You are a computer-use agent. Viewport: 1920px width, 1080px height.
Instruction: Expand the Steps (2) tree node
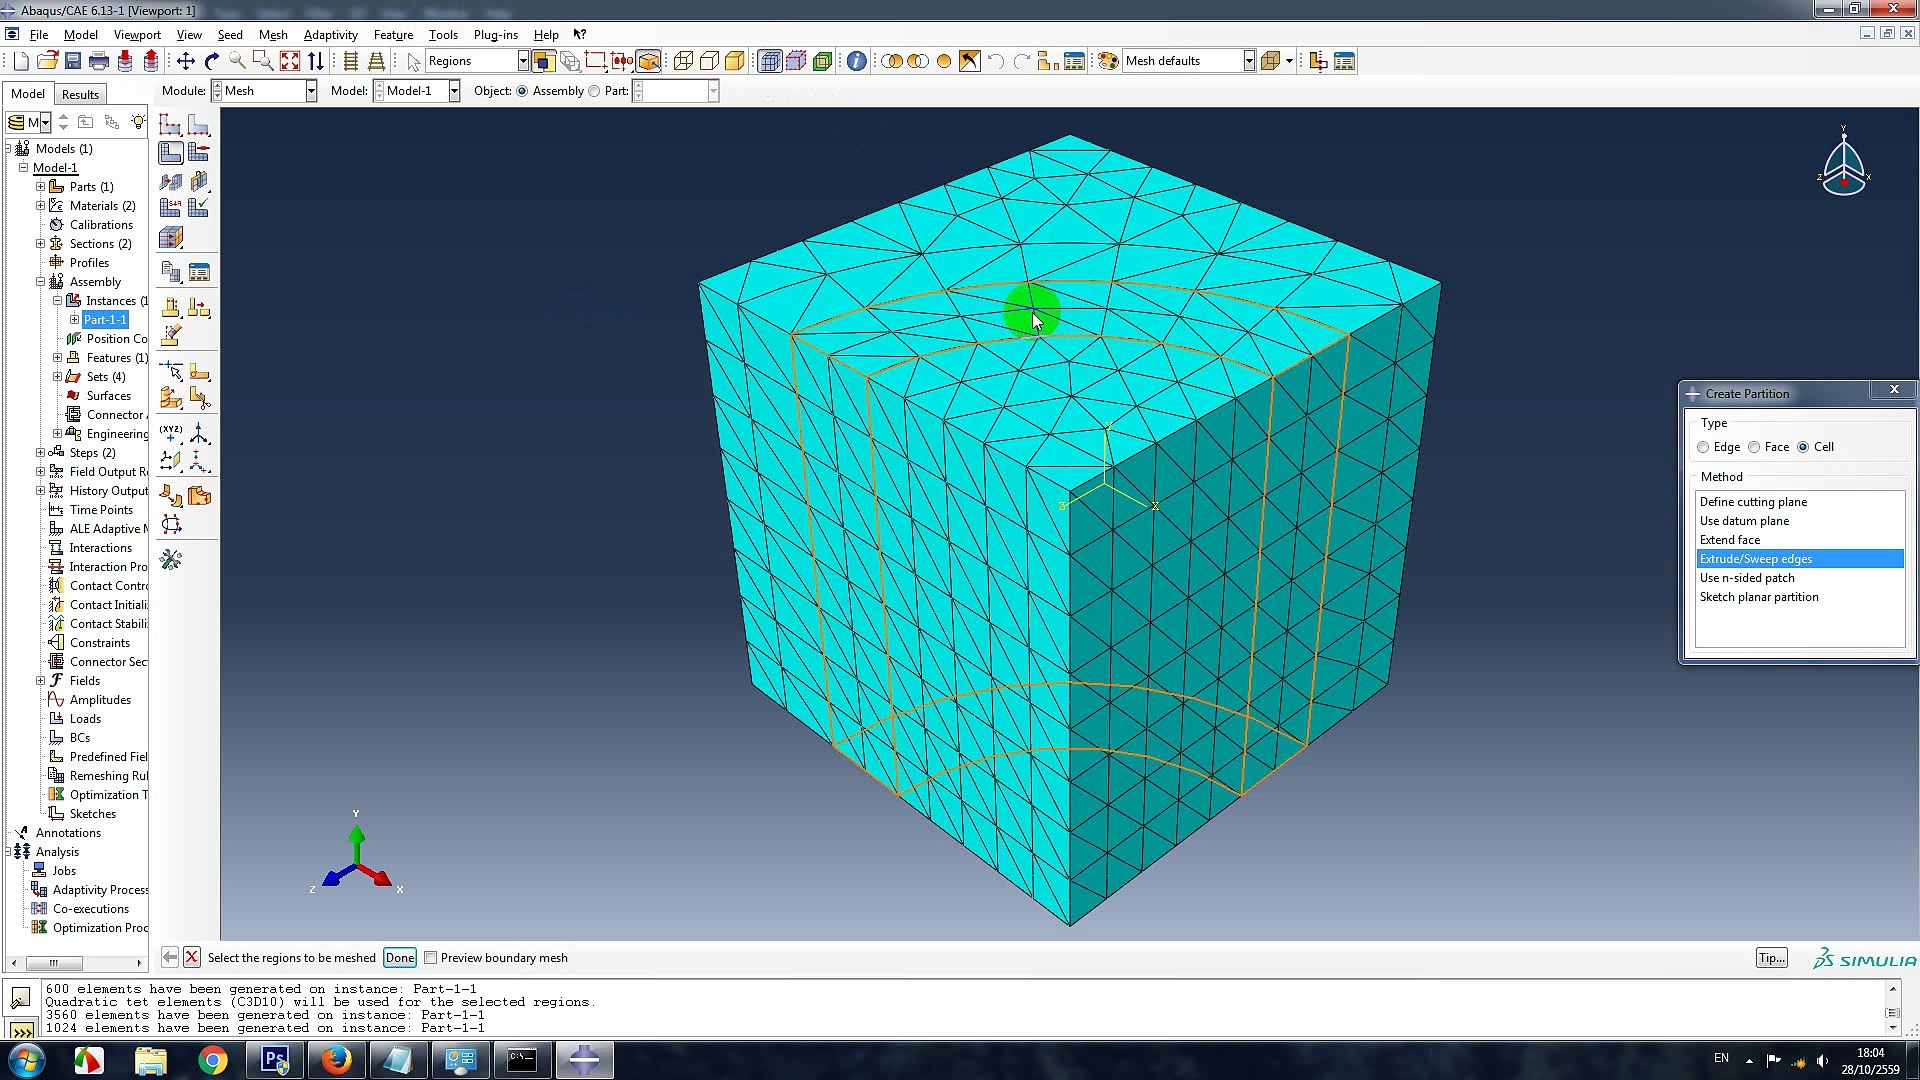(x=41, y=453)
